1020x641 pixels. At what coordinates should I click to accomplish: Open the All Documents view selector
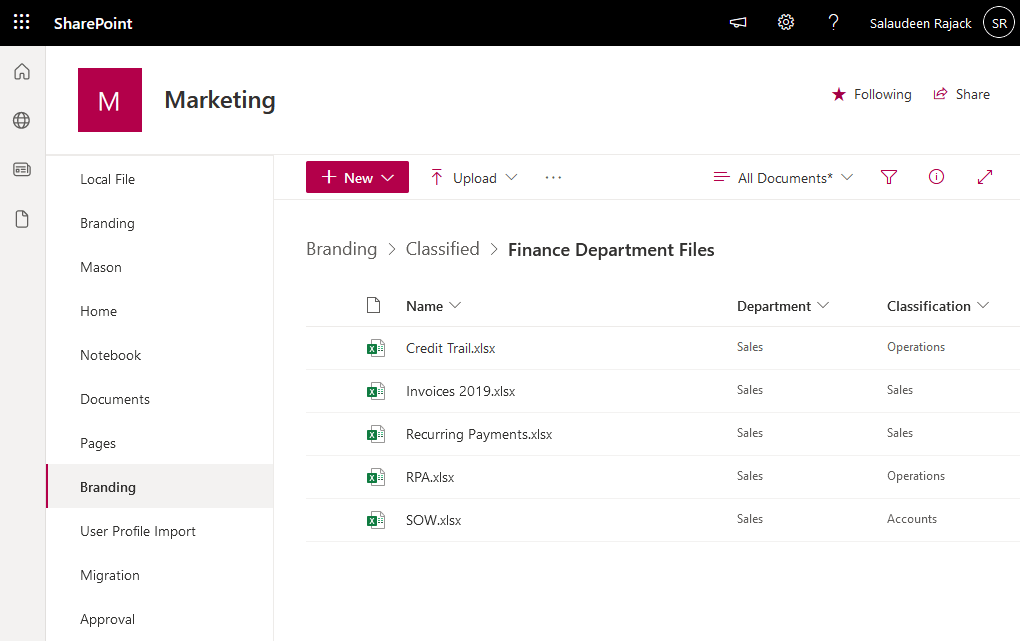tap(783, 177)
